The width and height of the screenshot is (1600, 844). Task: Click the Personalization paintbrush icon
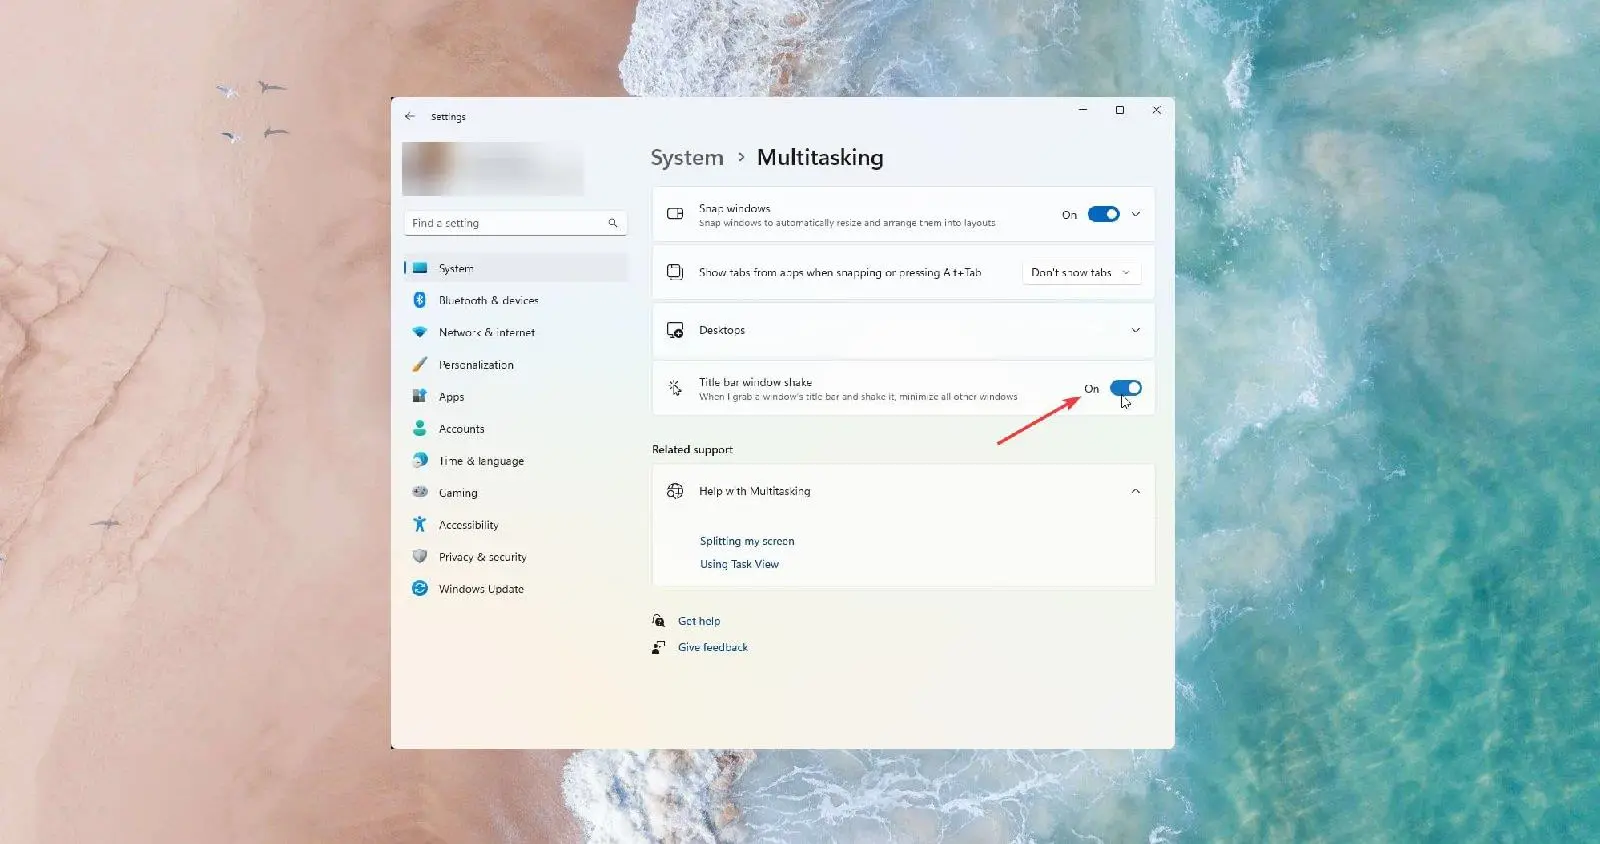click(x=420, y=364)
